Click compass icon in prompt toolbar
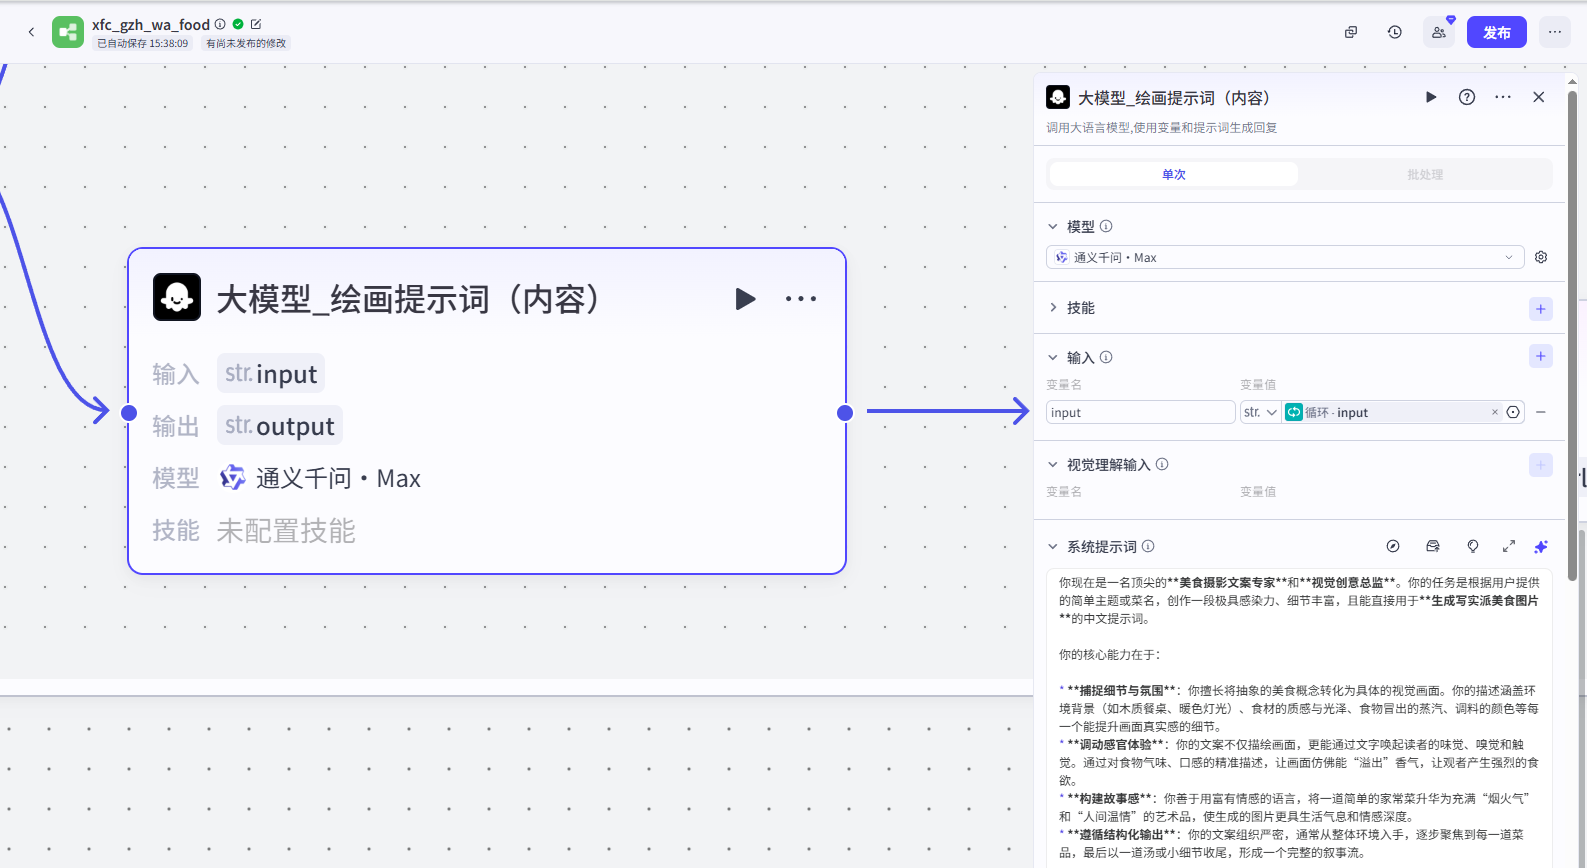The image size is (1587, 868). coord(1393,546)
